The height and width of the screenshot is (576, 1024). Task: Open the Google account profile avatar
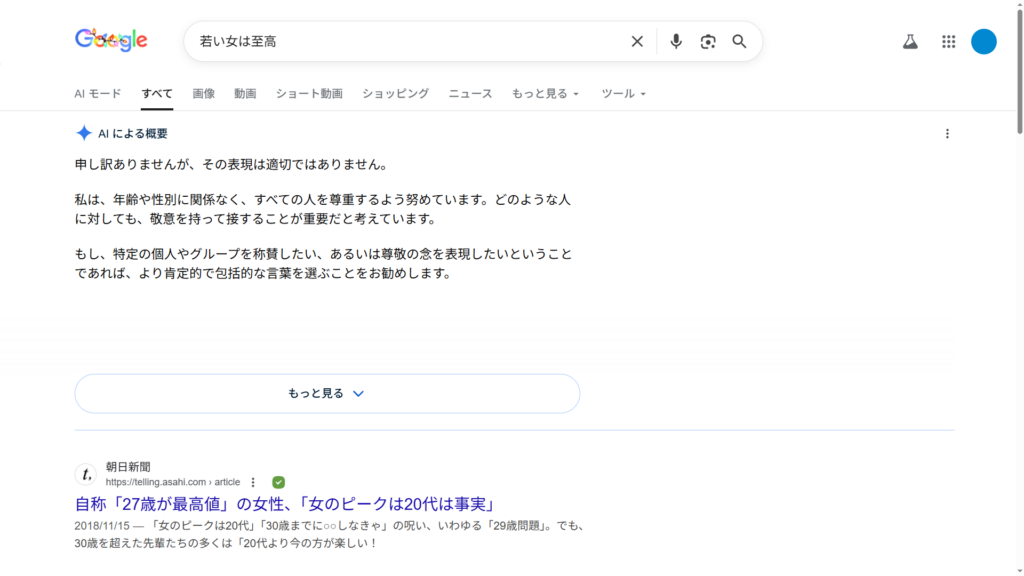984,41
